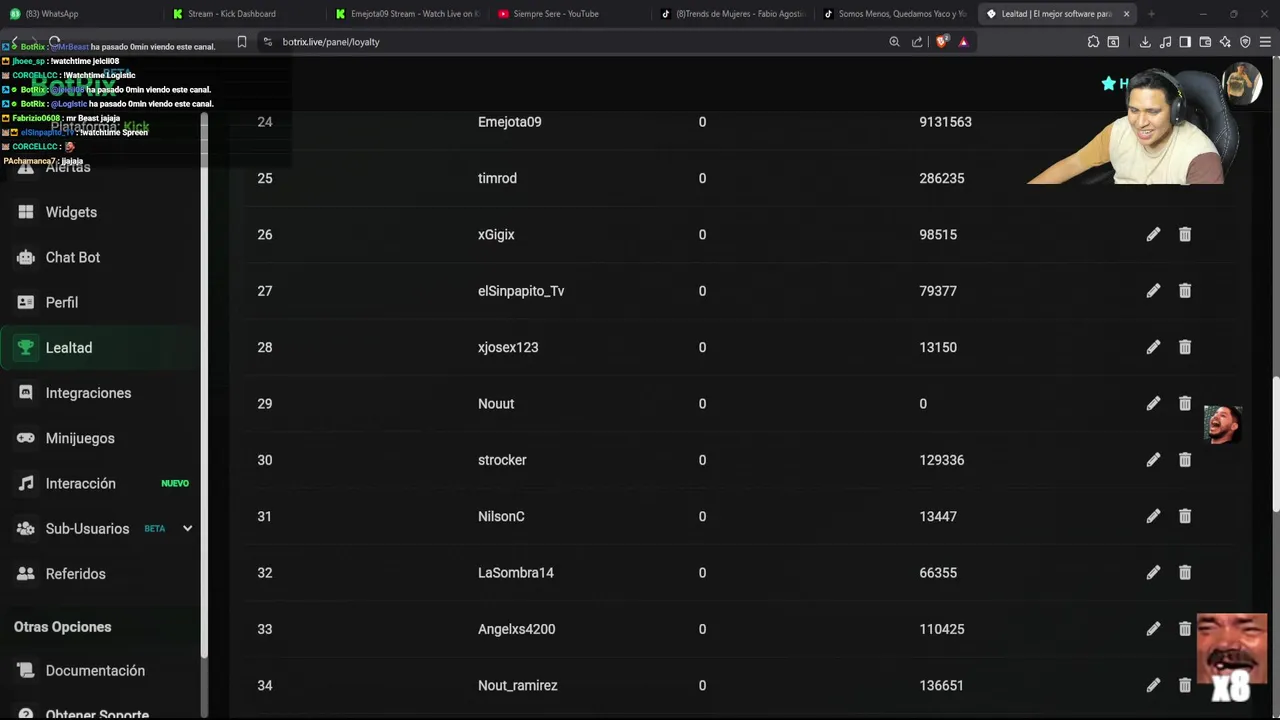Click the Interacción music note icon
Image resolution: width=1280 pixels, height=720 pixels.
[26, 483]
